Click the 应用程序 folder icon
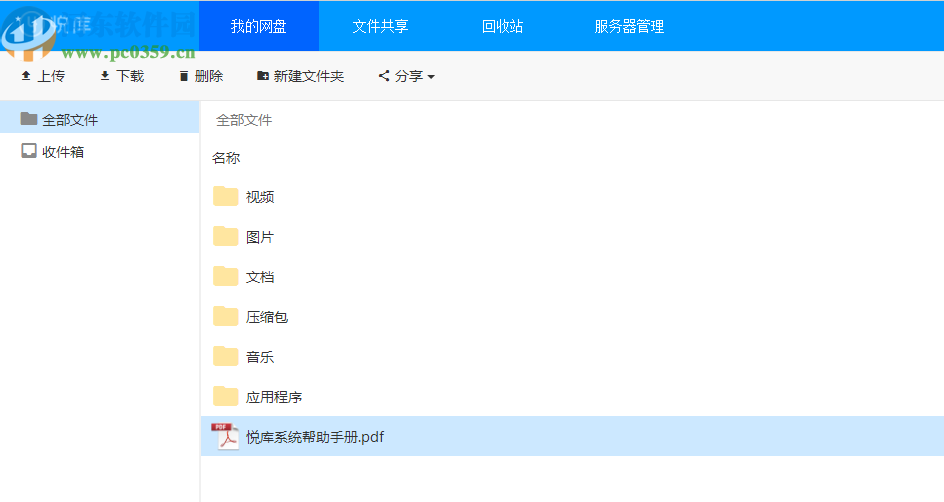 [226, 397]
